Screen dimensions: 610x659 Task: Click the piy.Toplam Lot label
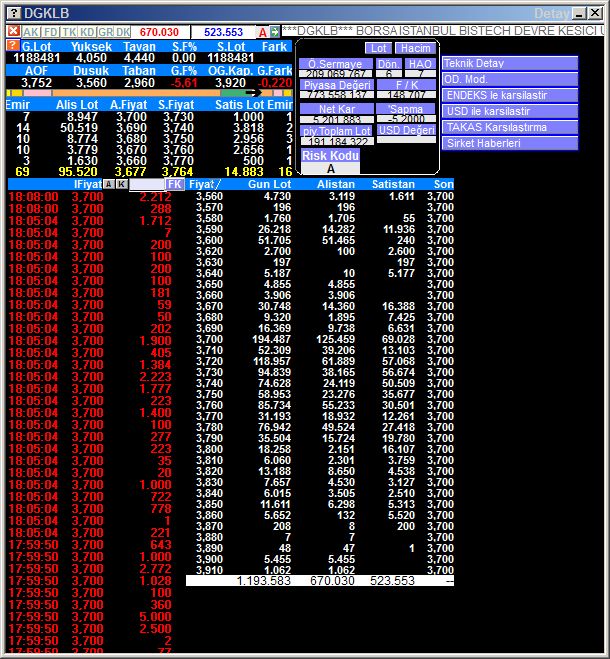(x=337, y=131)
